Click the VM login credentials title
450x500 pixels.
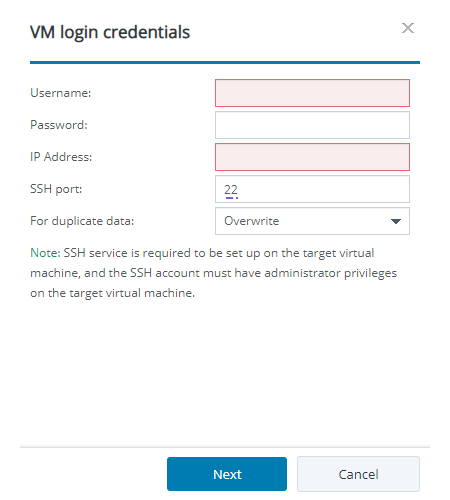point(110,32)
